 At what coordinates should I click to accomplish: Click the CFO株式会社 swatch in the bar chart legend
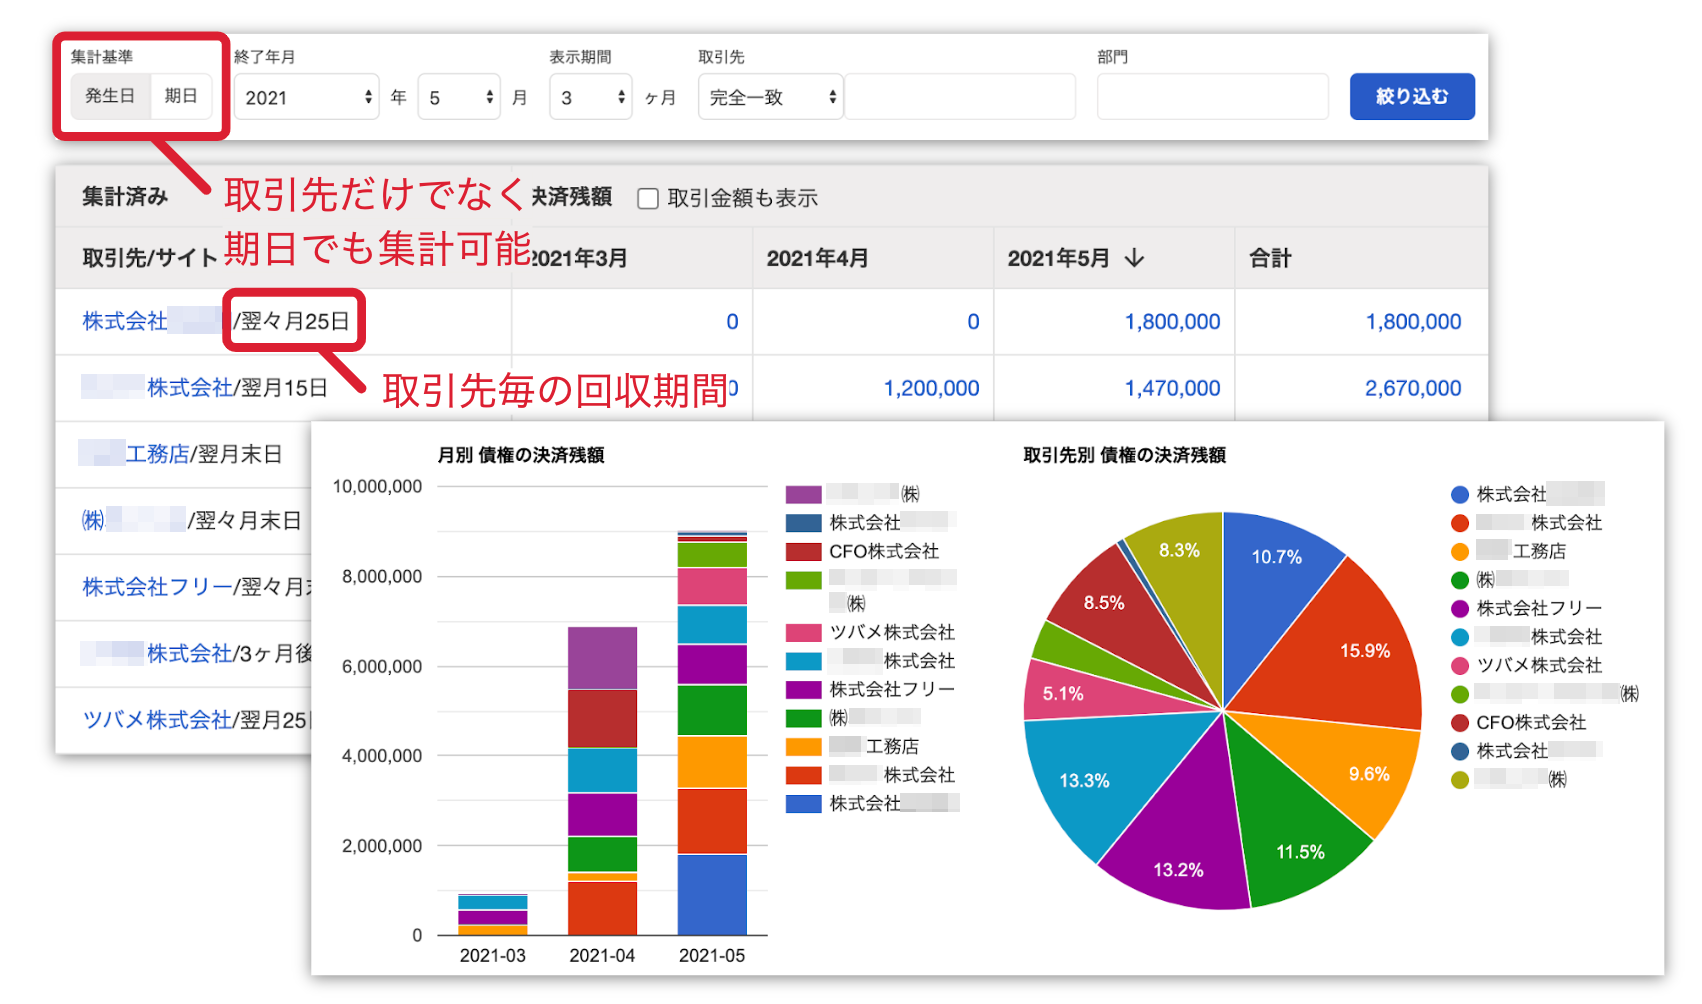(x=803, y=552)
